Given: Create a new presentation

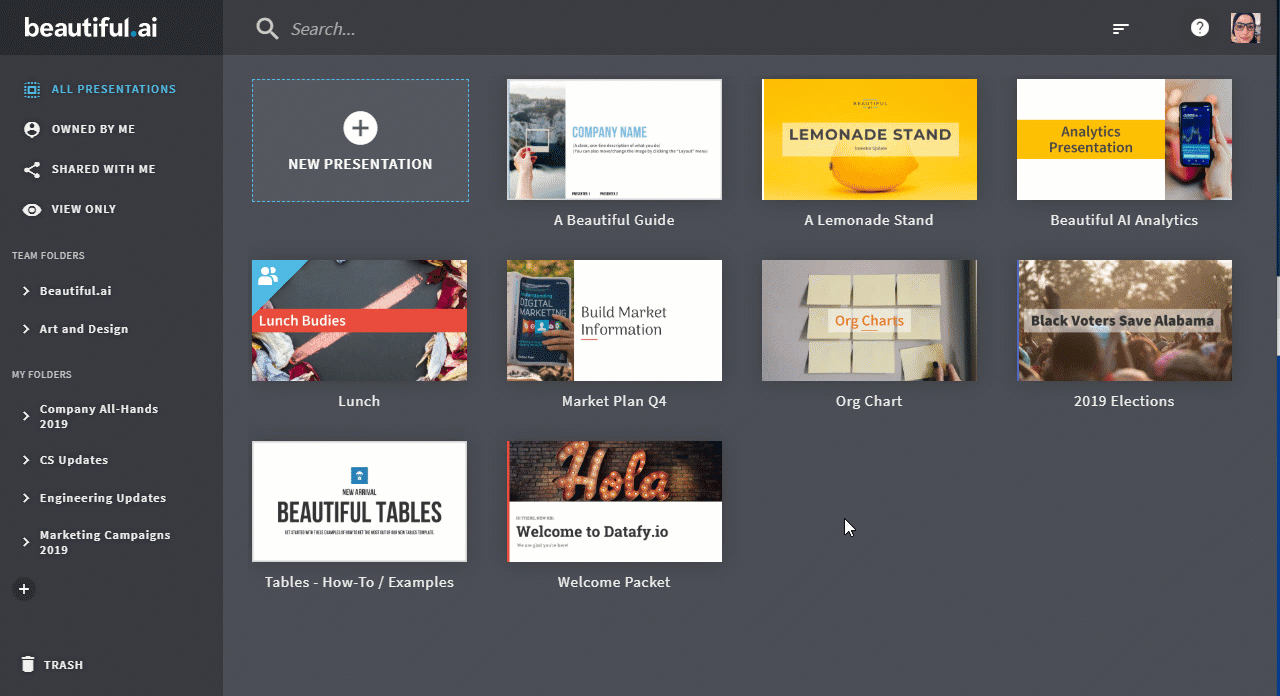Looking at the screenshot, I should click(x=360, y=141).
